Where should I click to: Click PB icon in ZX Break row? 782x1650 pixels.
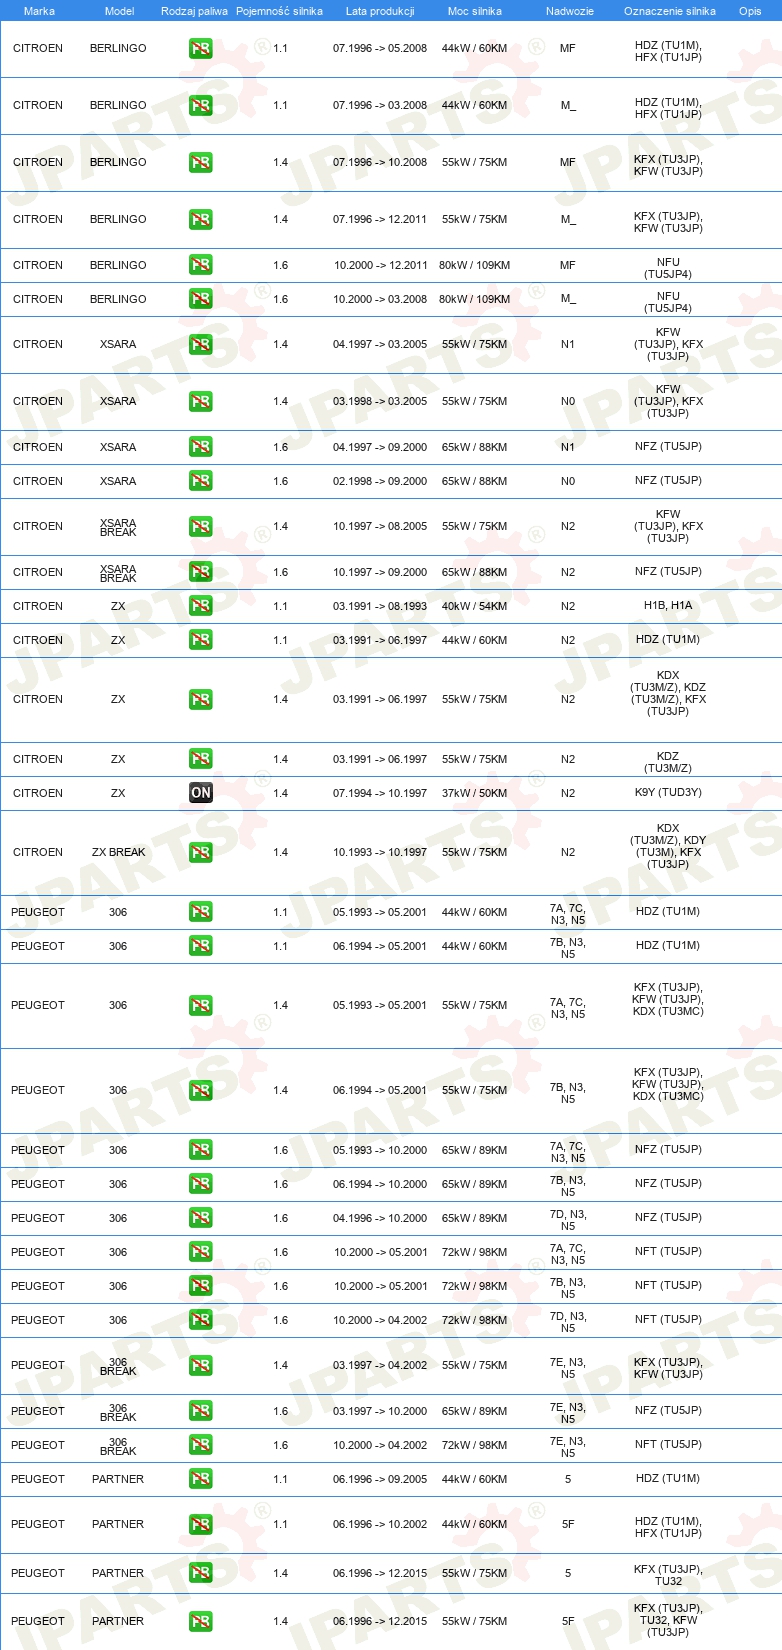[x=201, y=852]
